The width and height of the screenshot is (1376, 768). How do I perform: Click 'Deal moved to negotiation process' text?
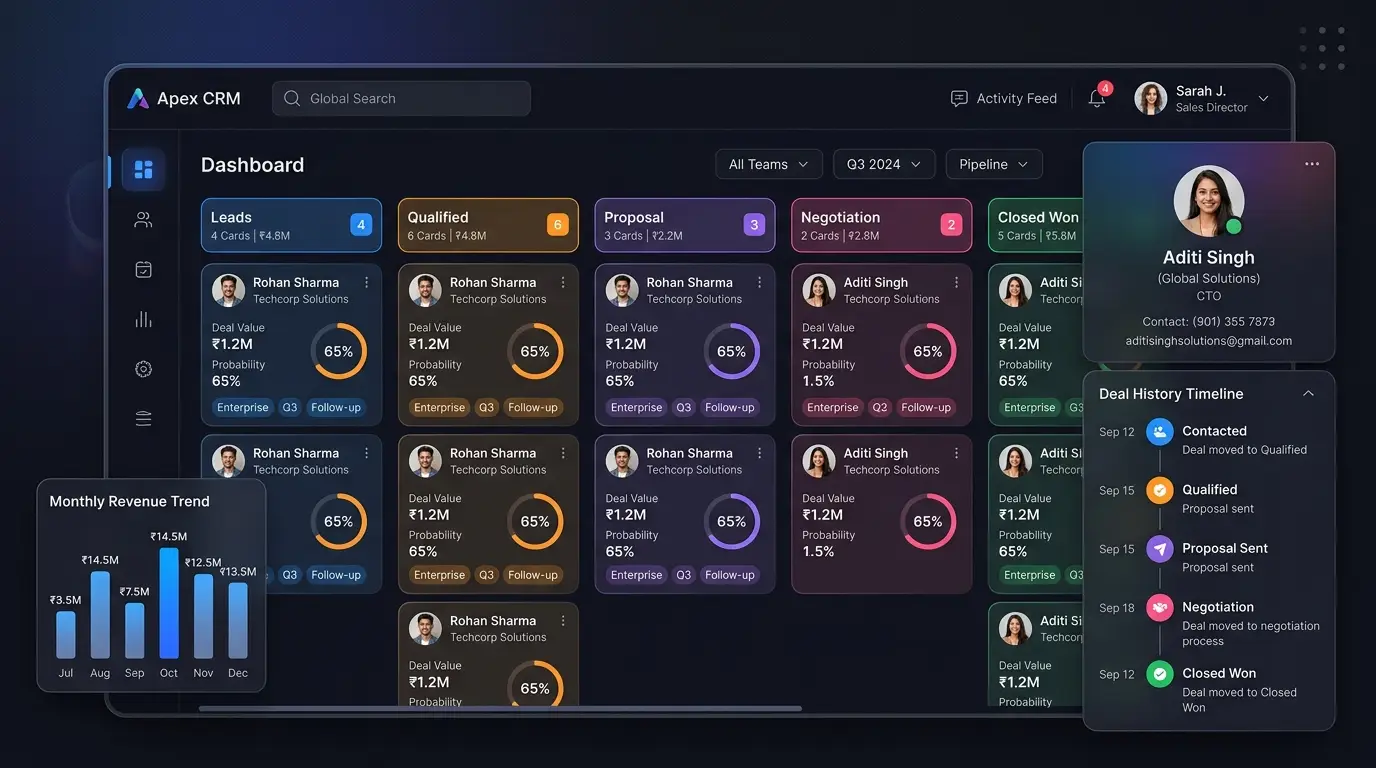(1251, 634)
